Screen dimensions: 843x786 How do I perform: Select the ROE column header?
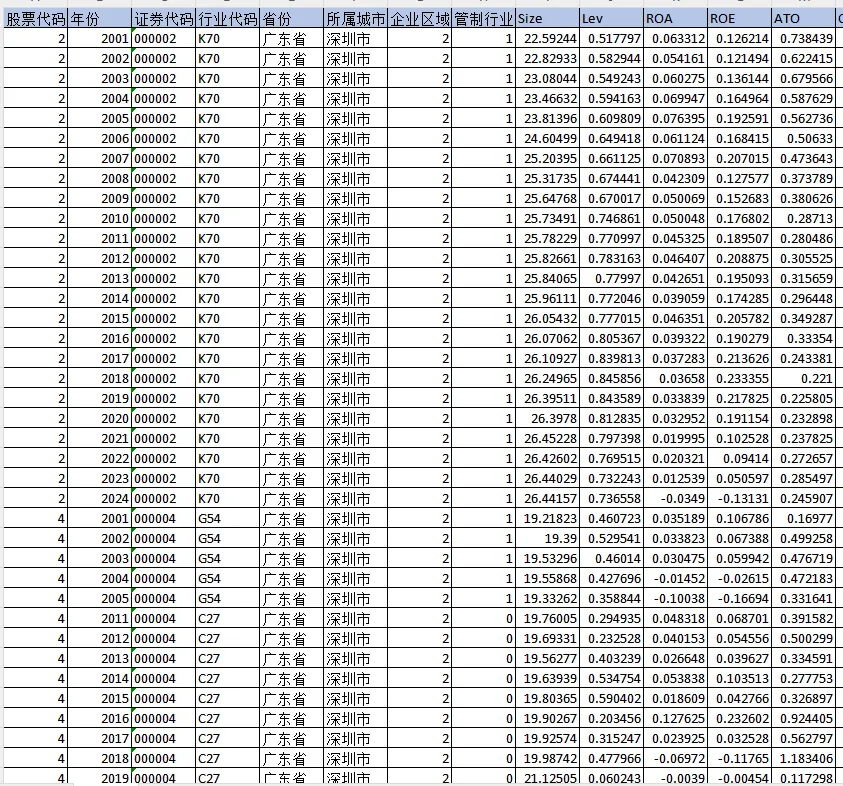tap(739, 19)
